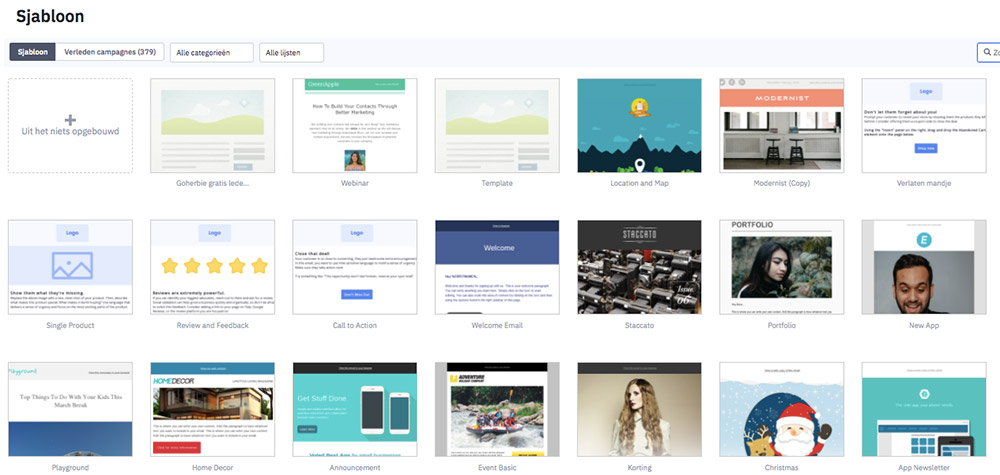Click the plus icon for blank template
This screenshot has height=475, width=1000.
tap(70, 120)
